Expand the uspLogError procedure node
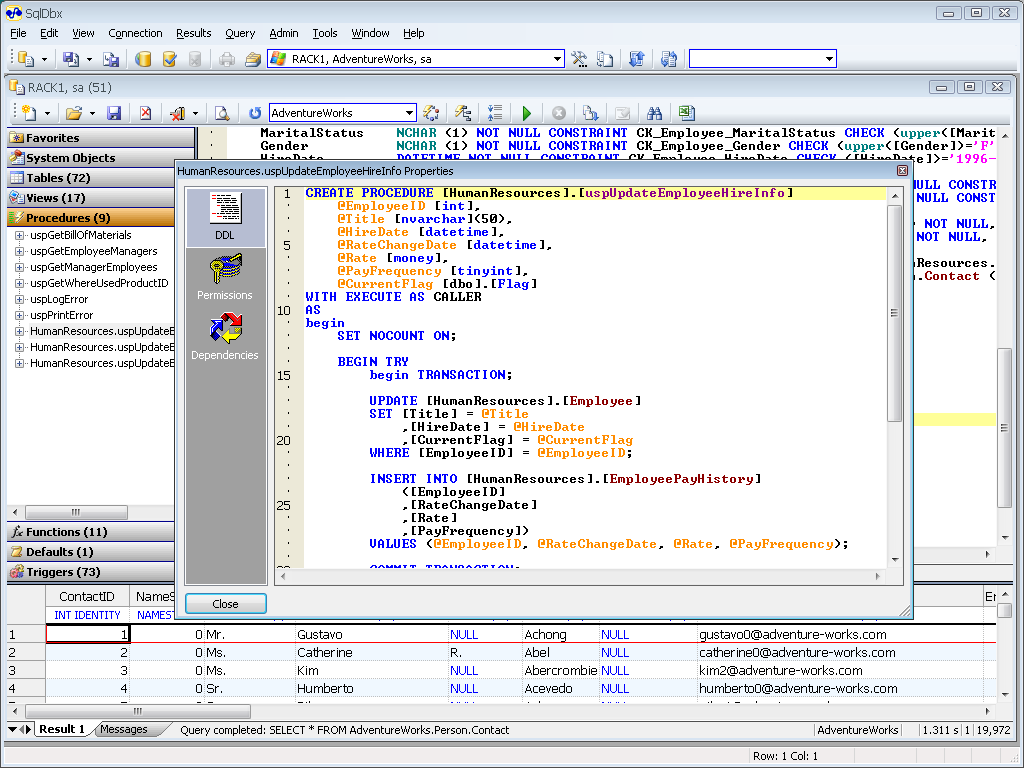 [x=20, y=299]
